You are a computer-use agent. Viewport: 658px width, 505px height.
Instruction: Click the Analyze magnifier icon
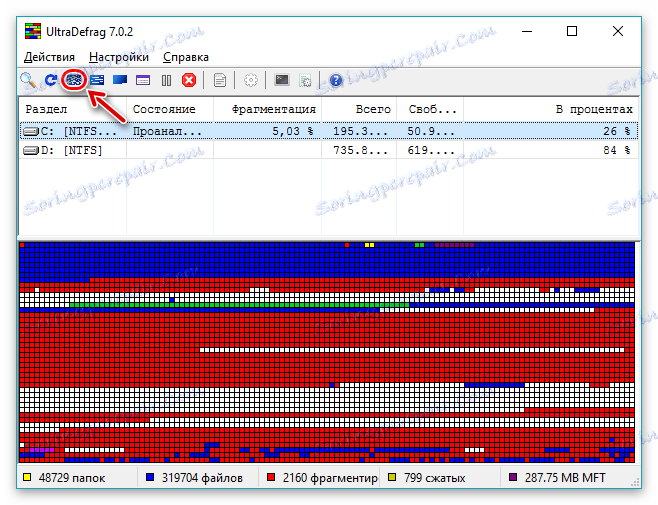point(28,80)
